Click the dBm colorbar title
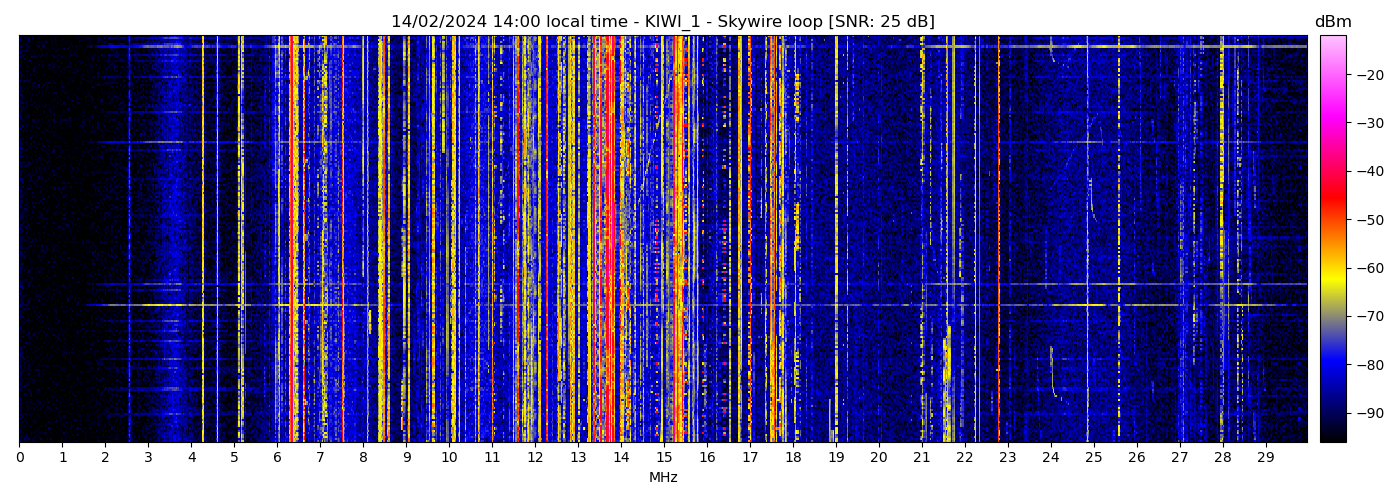 point(1332,22)
